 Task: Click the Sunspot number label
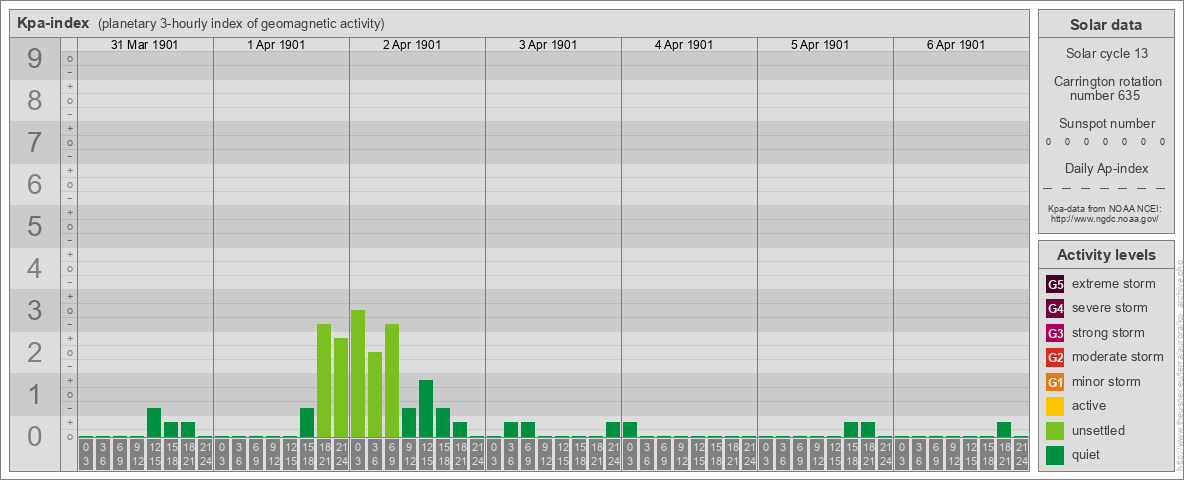(x=1106, y=124)
